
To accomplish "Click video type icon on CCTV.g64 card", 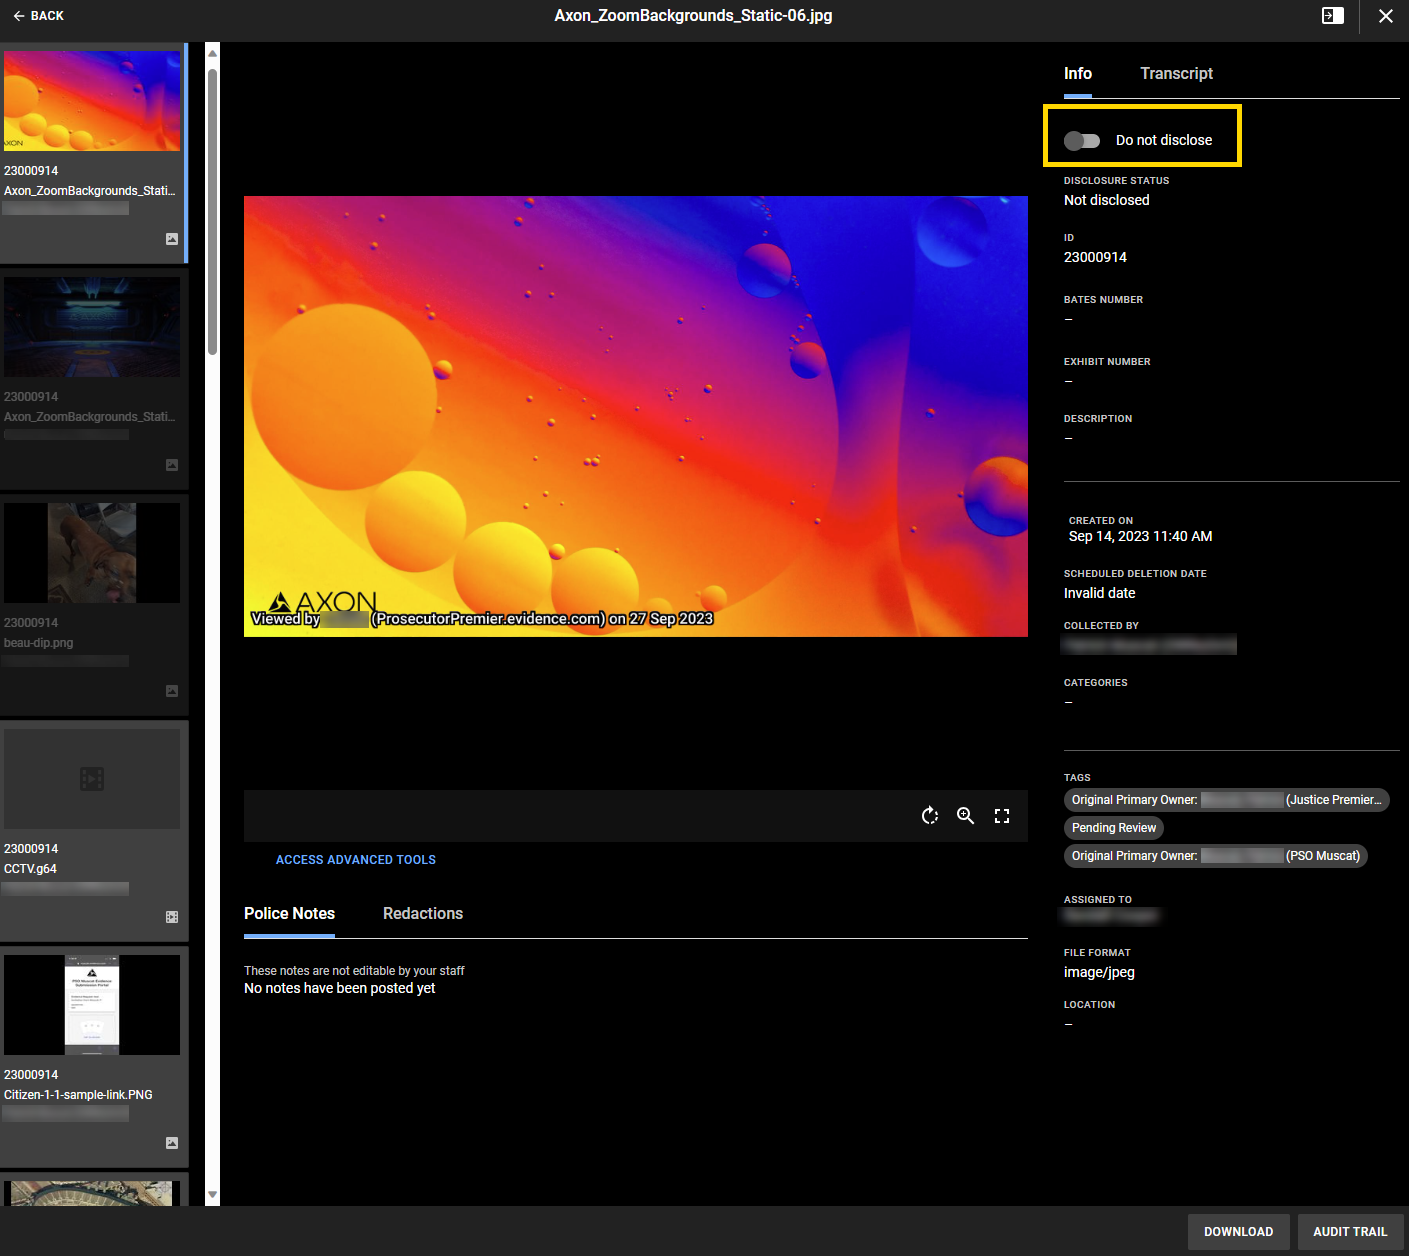I will (172, 917).
